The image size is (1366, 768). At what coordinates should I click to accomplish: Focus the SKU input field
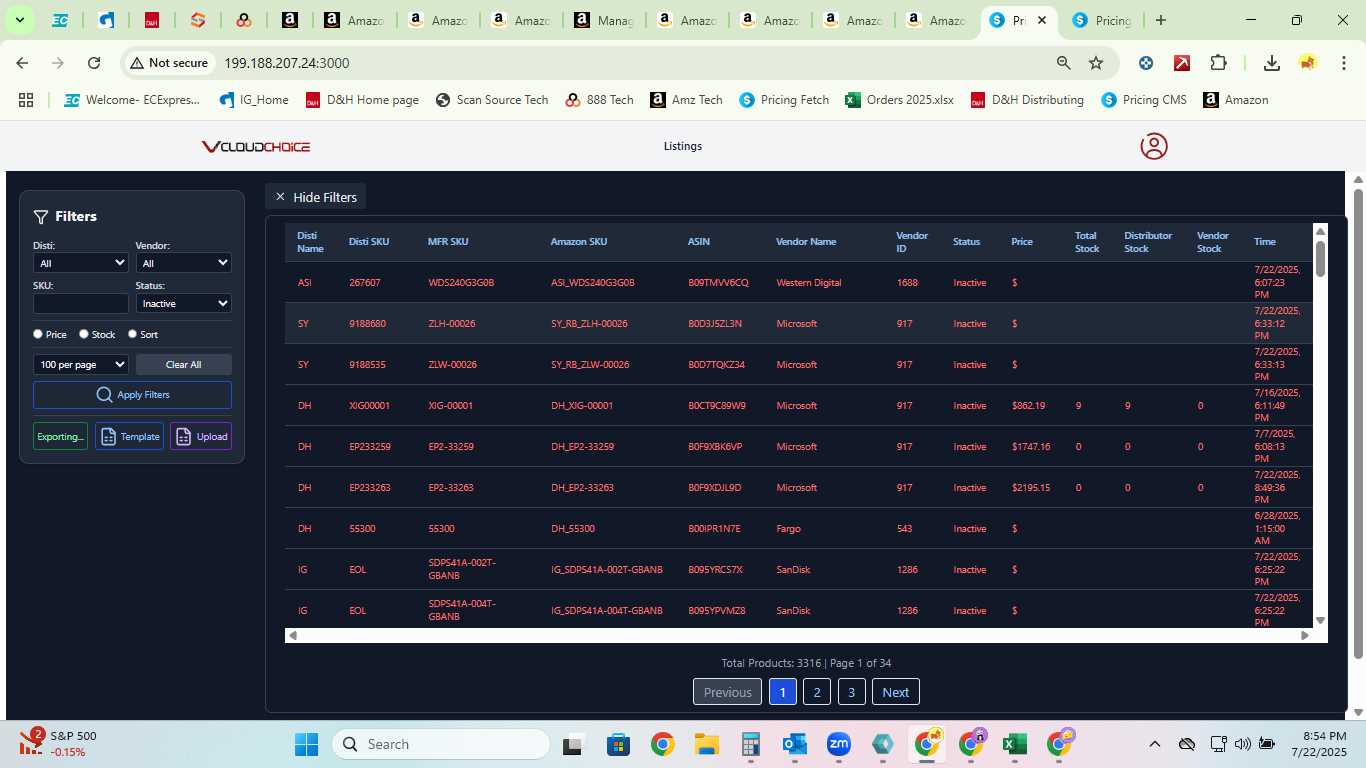(81, 303)
